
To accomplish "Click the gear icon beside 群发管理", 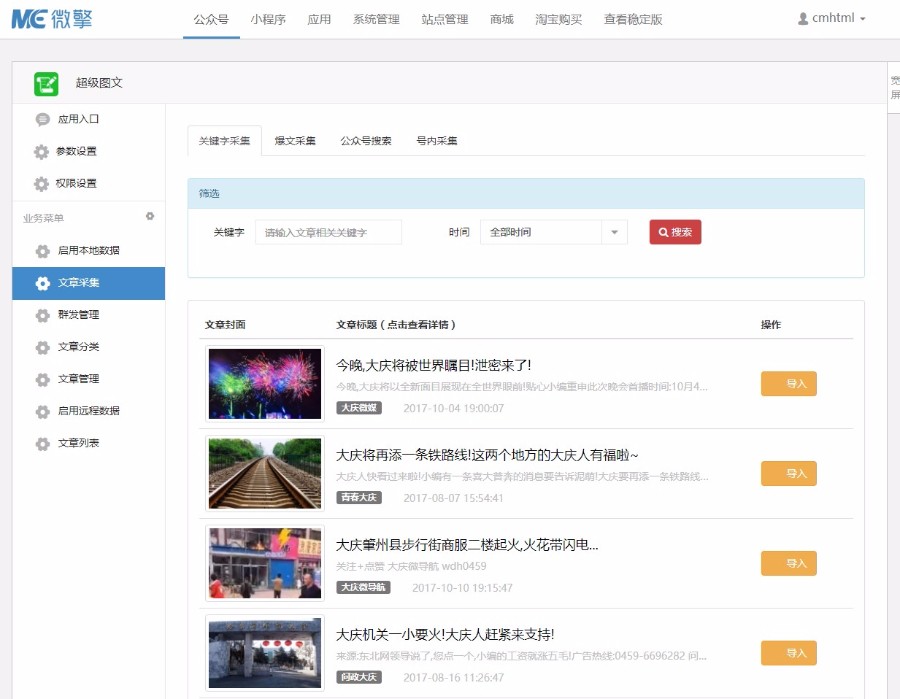I will (42, 315).
